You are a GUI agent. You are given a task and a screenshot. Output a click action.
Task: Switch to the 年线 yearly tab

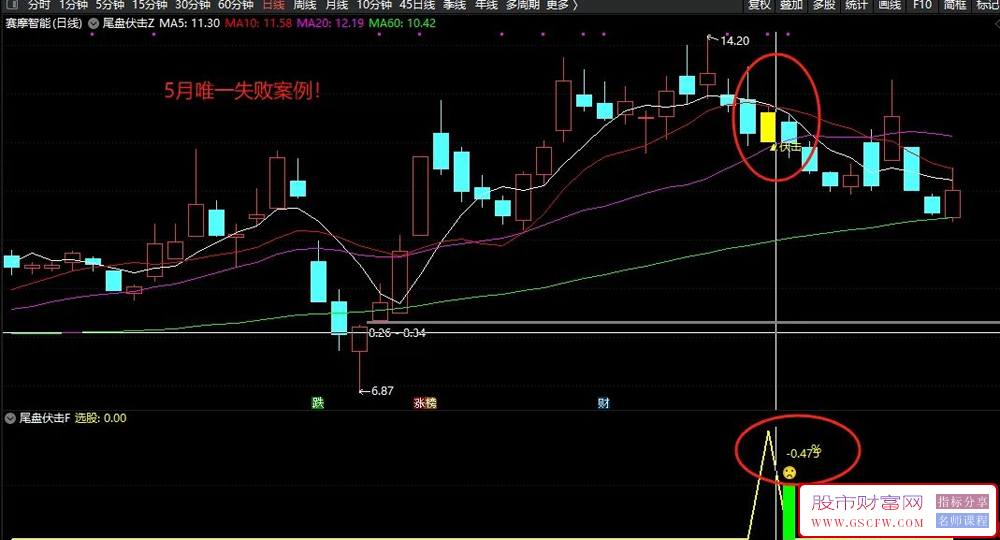pos(486,4)
